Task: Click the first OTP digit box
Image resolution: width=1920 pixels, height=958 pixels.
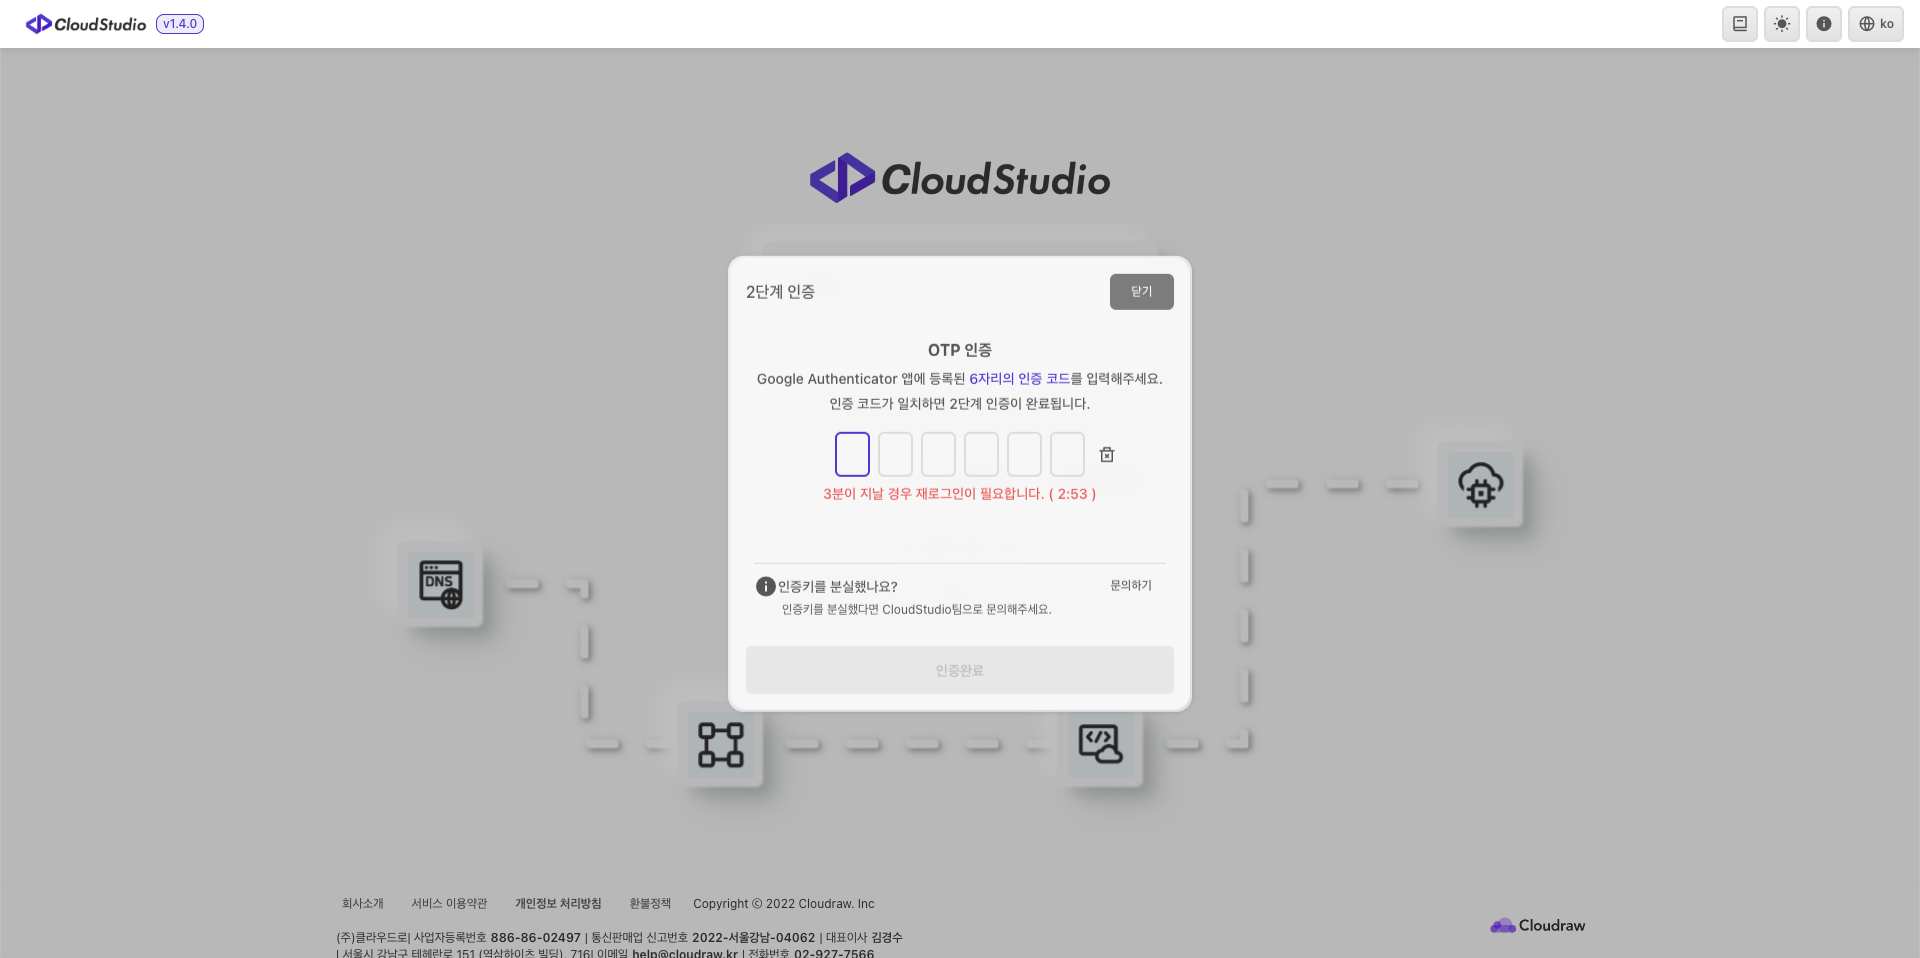Action: tap(852, 455)
